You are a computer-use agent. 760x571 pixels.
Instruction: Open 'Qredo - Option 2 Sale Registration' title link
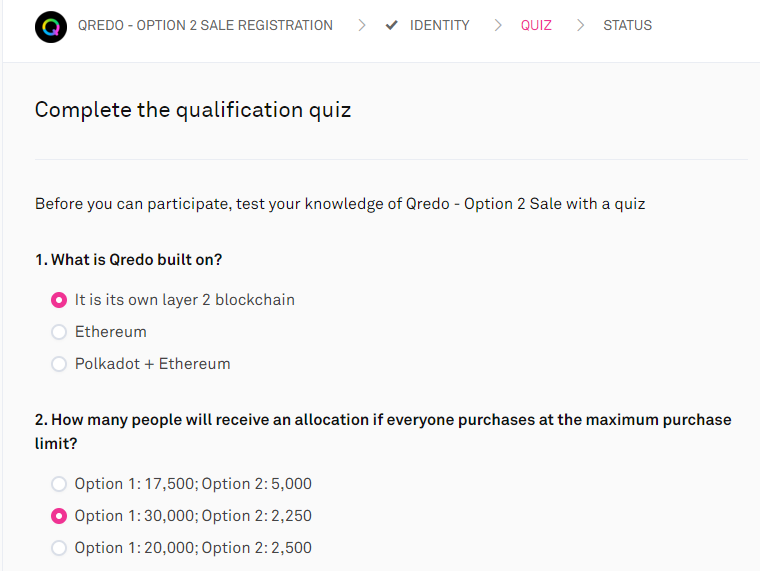click(x=205, y=25)
